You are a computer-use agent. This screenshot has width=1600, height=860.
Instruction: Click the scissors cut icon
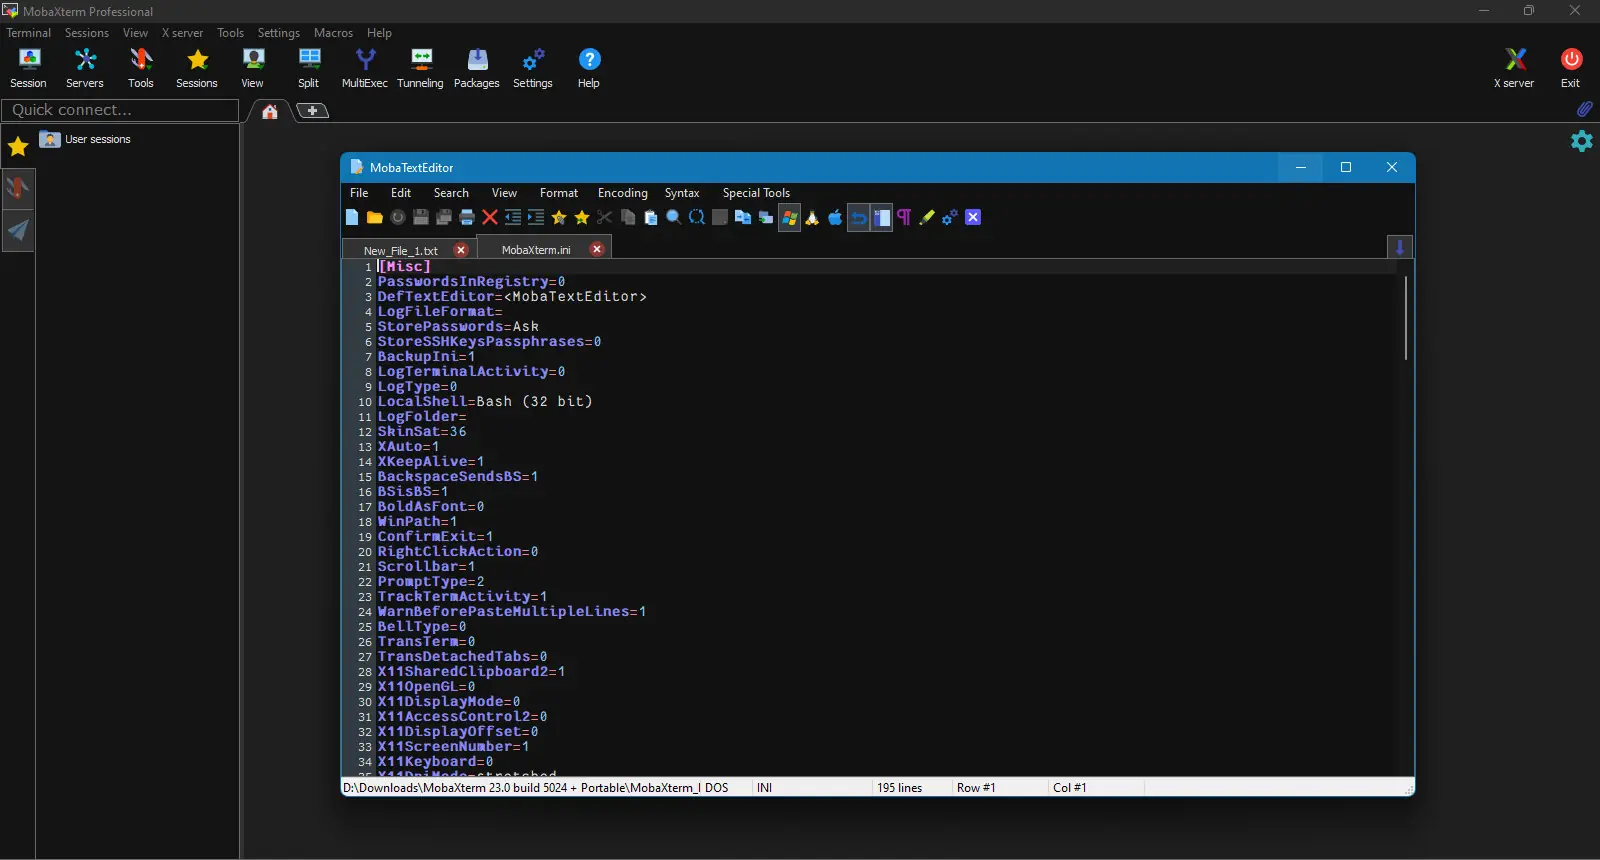(605, 217)
